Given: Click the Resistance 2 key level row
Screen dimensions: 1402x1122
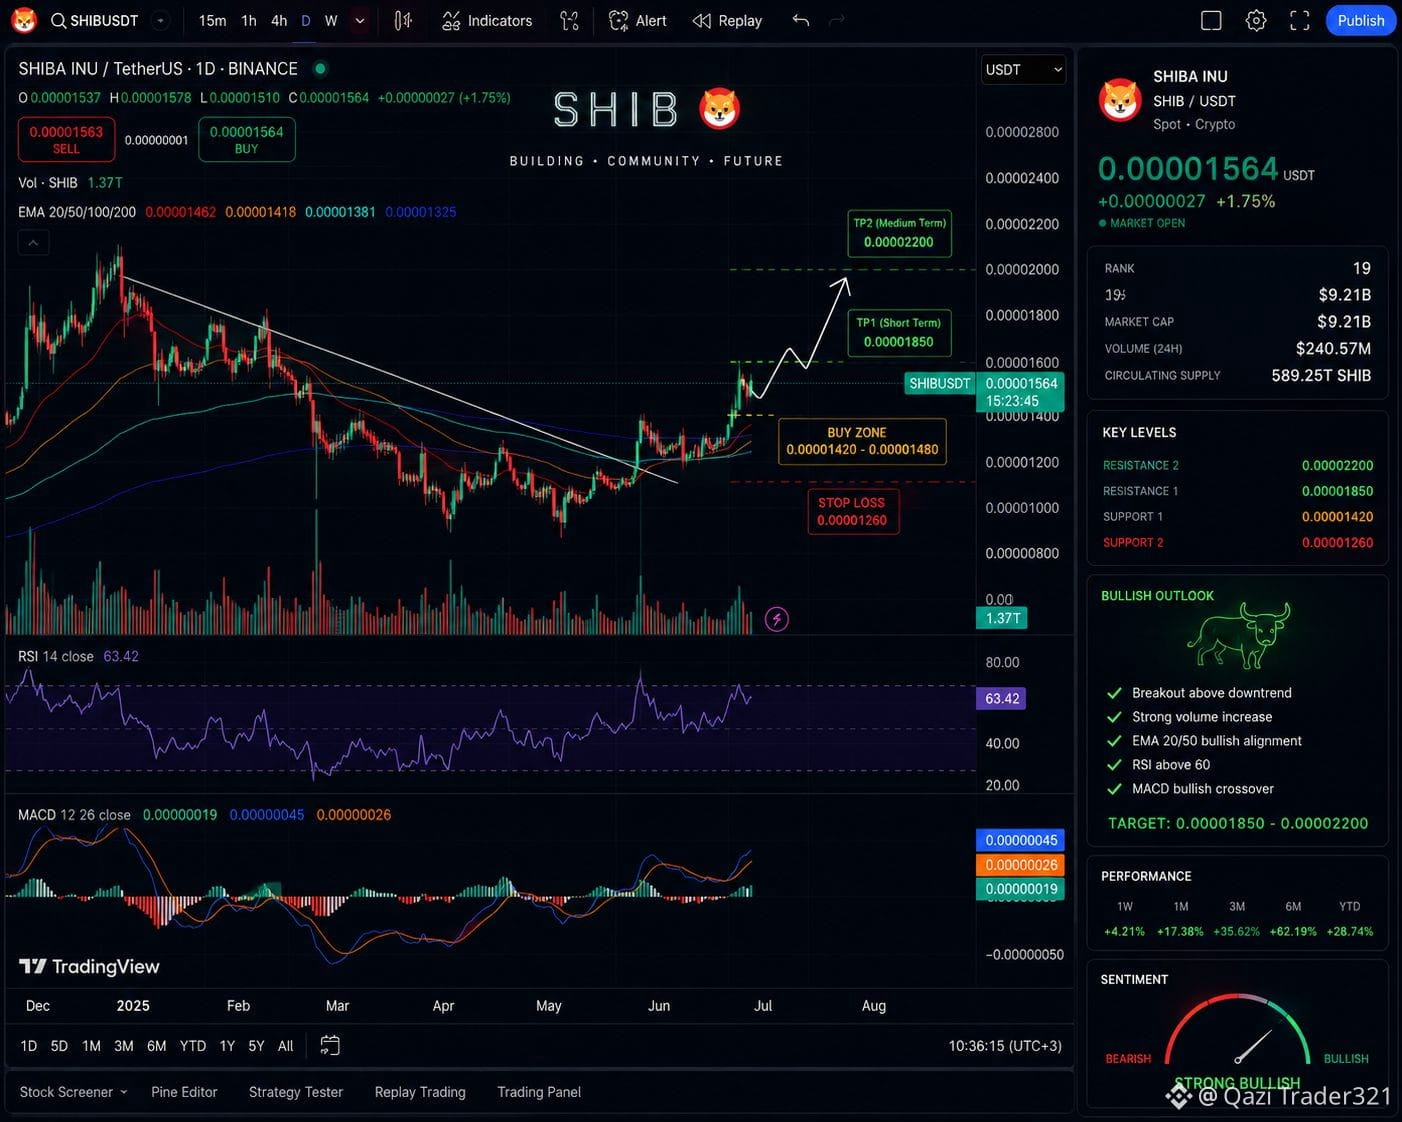Looking at the screenshot, I should (1237, 465).
